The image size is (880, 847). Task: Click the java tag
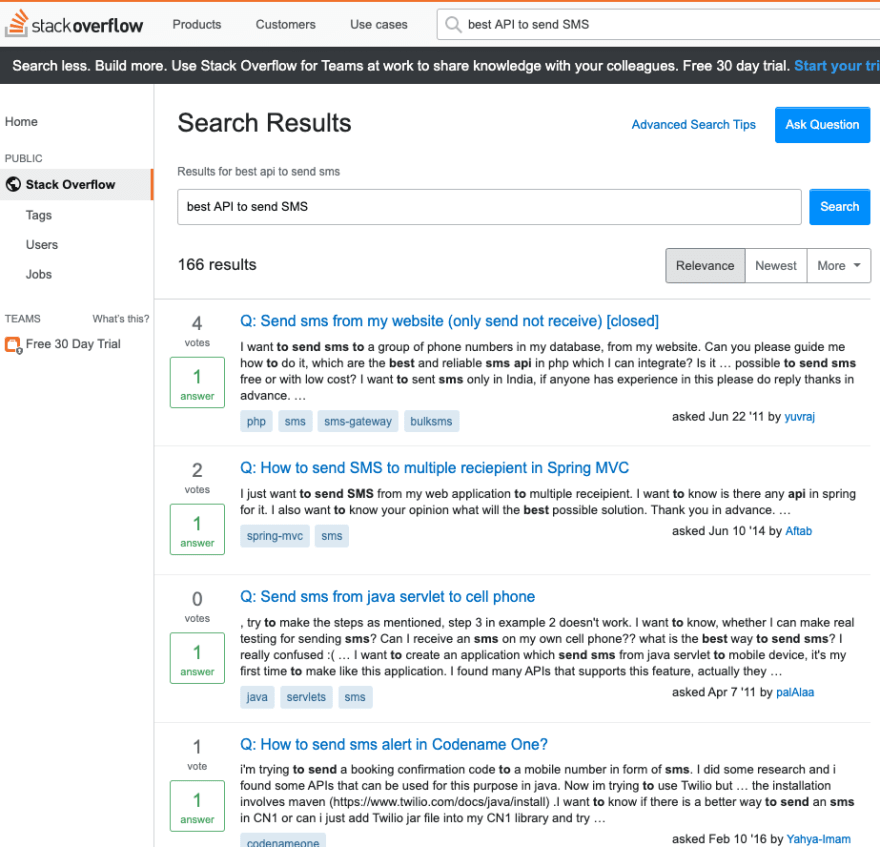(x=257, y=697)
